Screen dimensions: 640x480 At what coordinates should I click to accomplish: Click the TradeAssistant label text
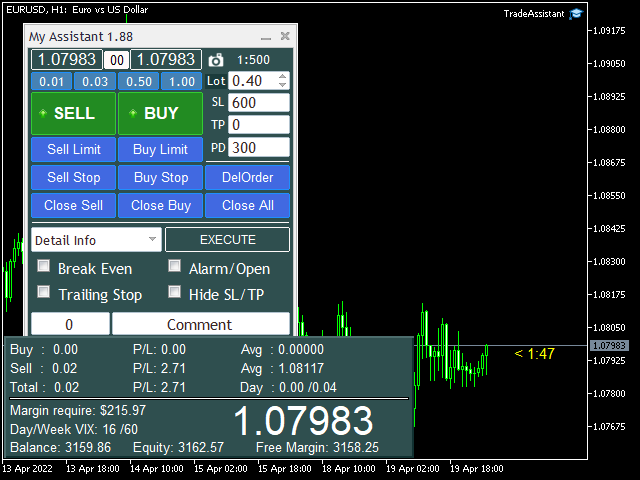[x=533, y=14]
